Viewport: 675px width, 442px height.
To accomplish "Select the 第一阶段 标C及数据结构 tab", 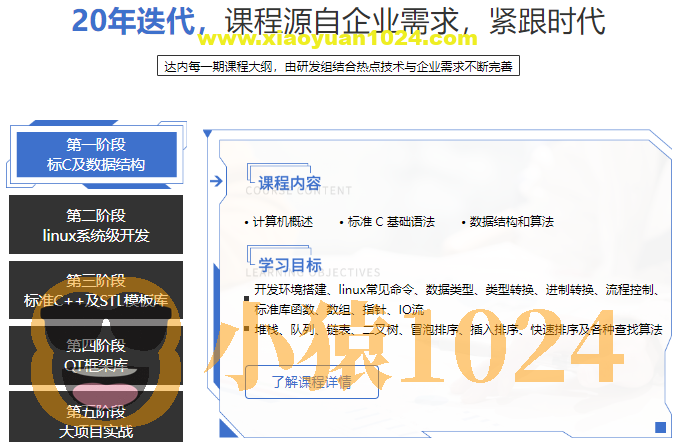I will click(96, 154).
